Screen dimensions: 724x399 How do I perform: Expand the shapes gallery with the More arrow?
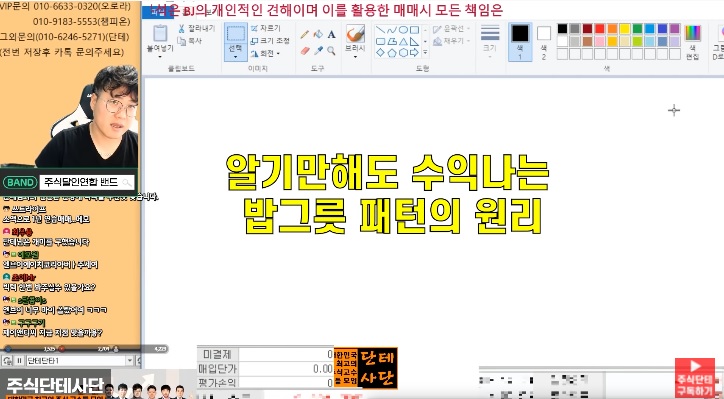click(425, 53)
